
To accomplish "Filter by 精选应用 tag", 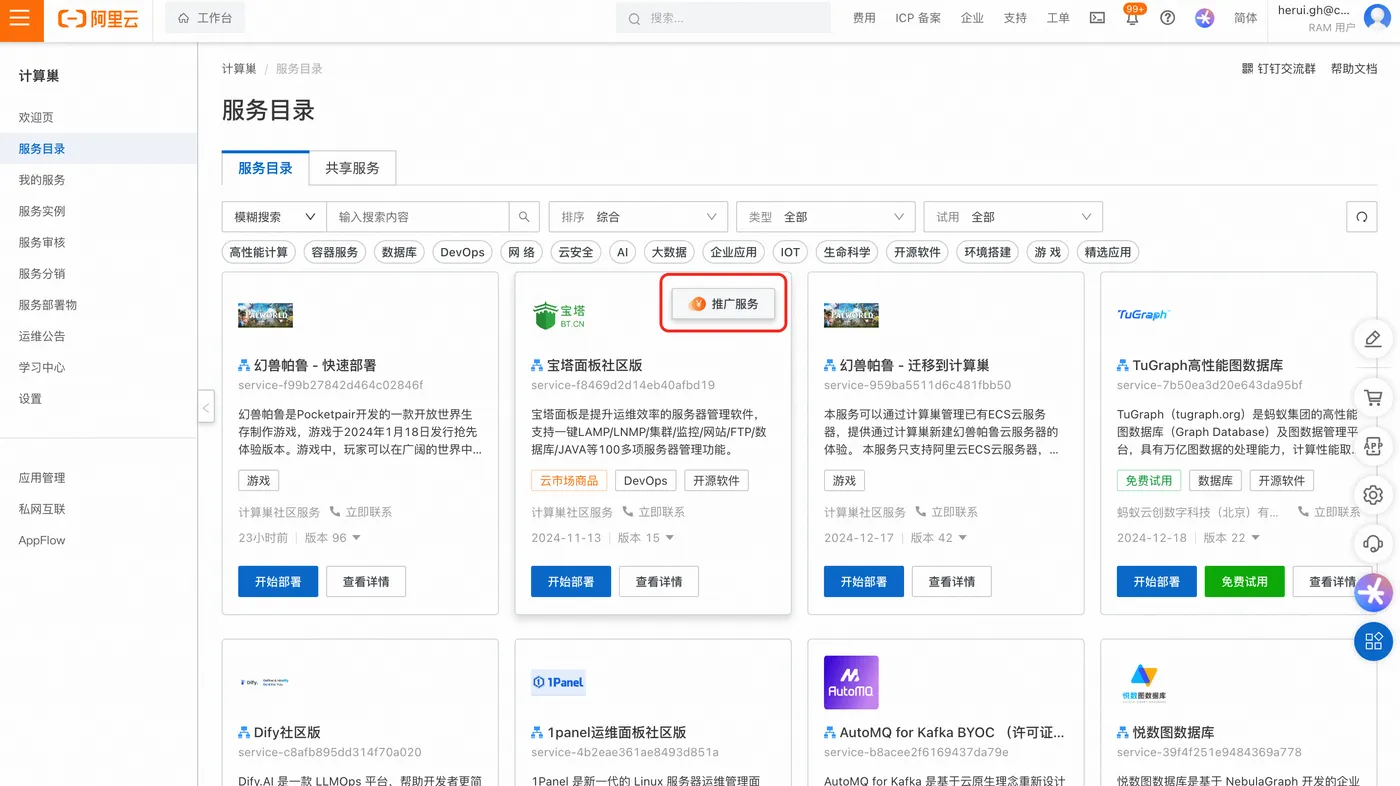I will tap(1108, 252).
